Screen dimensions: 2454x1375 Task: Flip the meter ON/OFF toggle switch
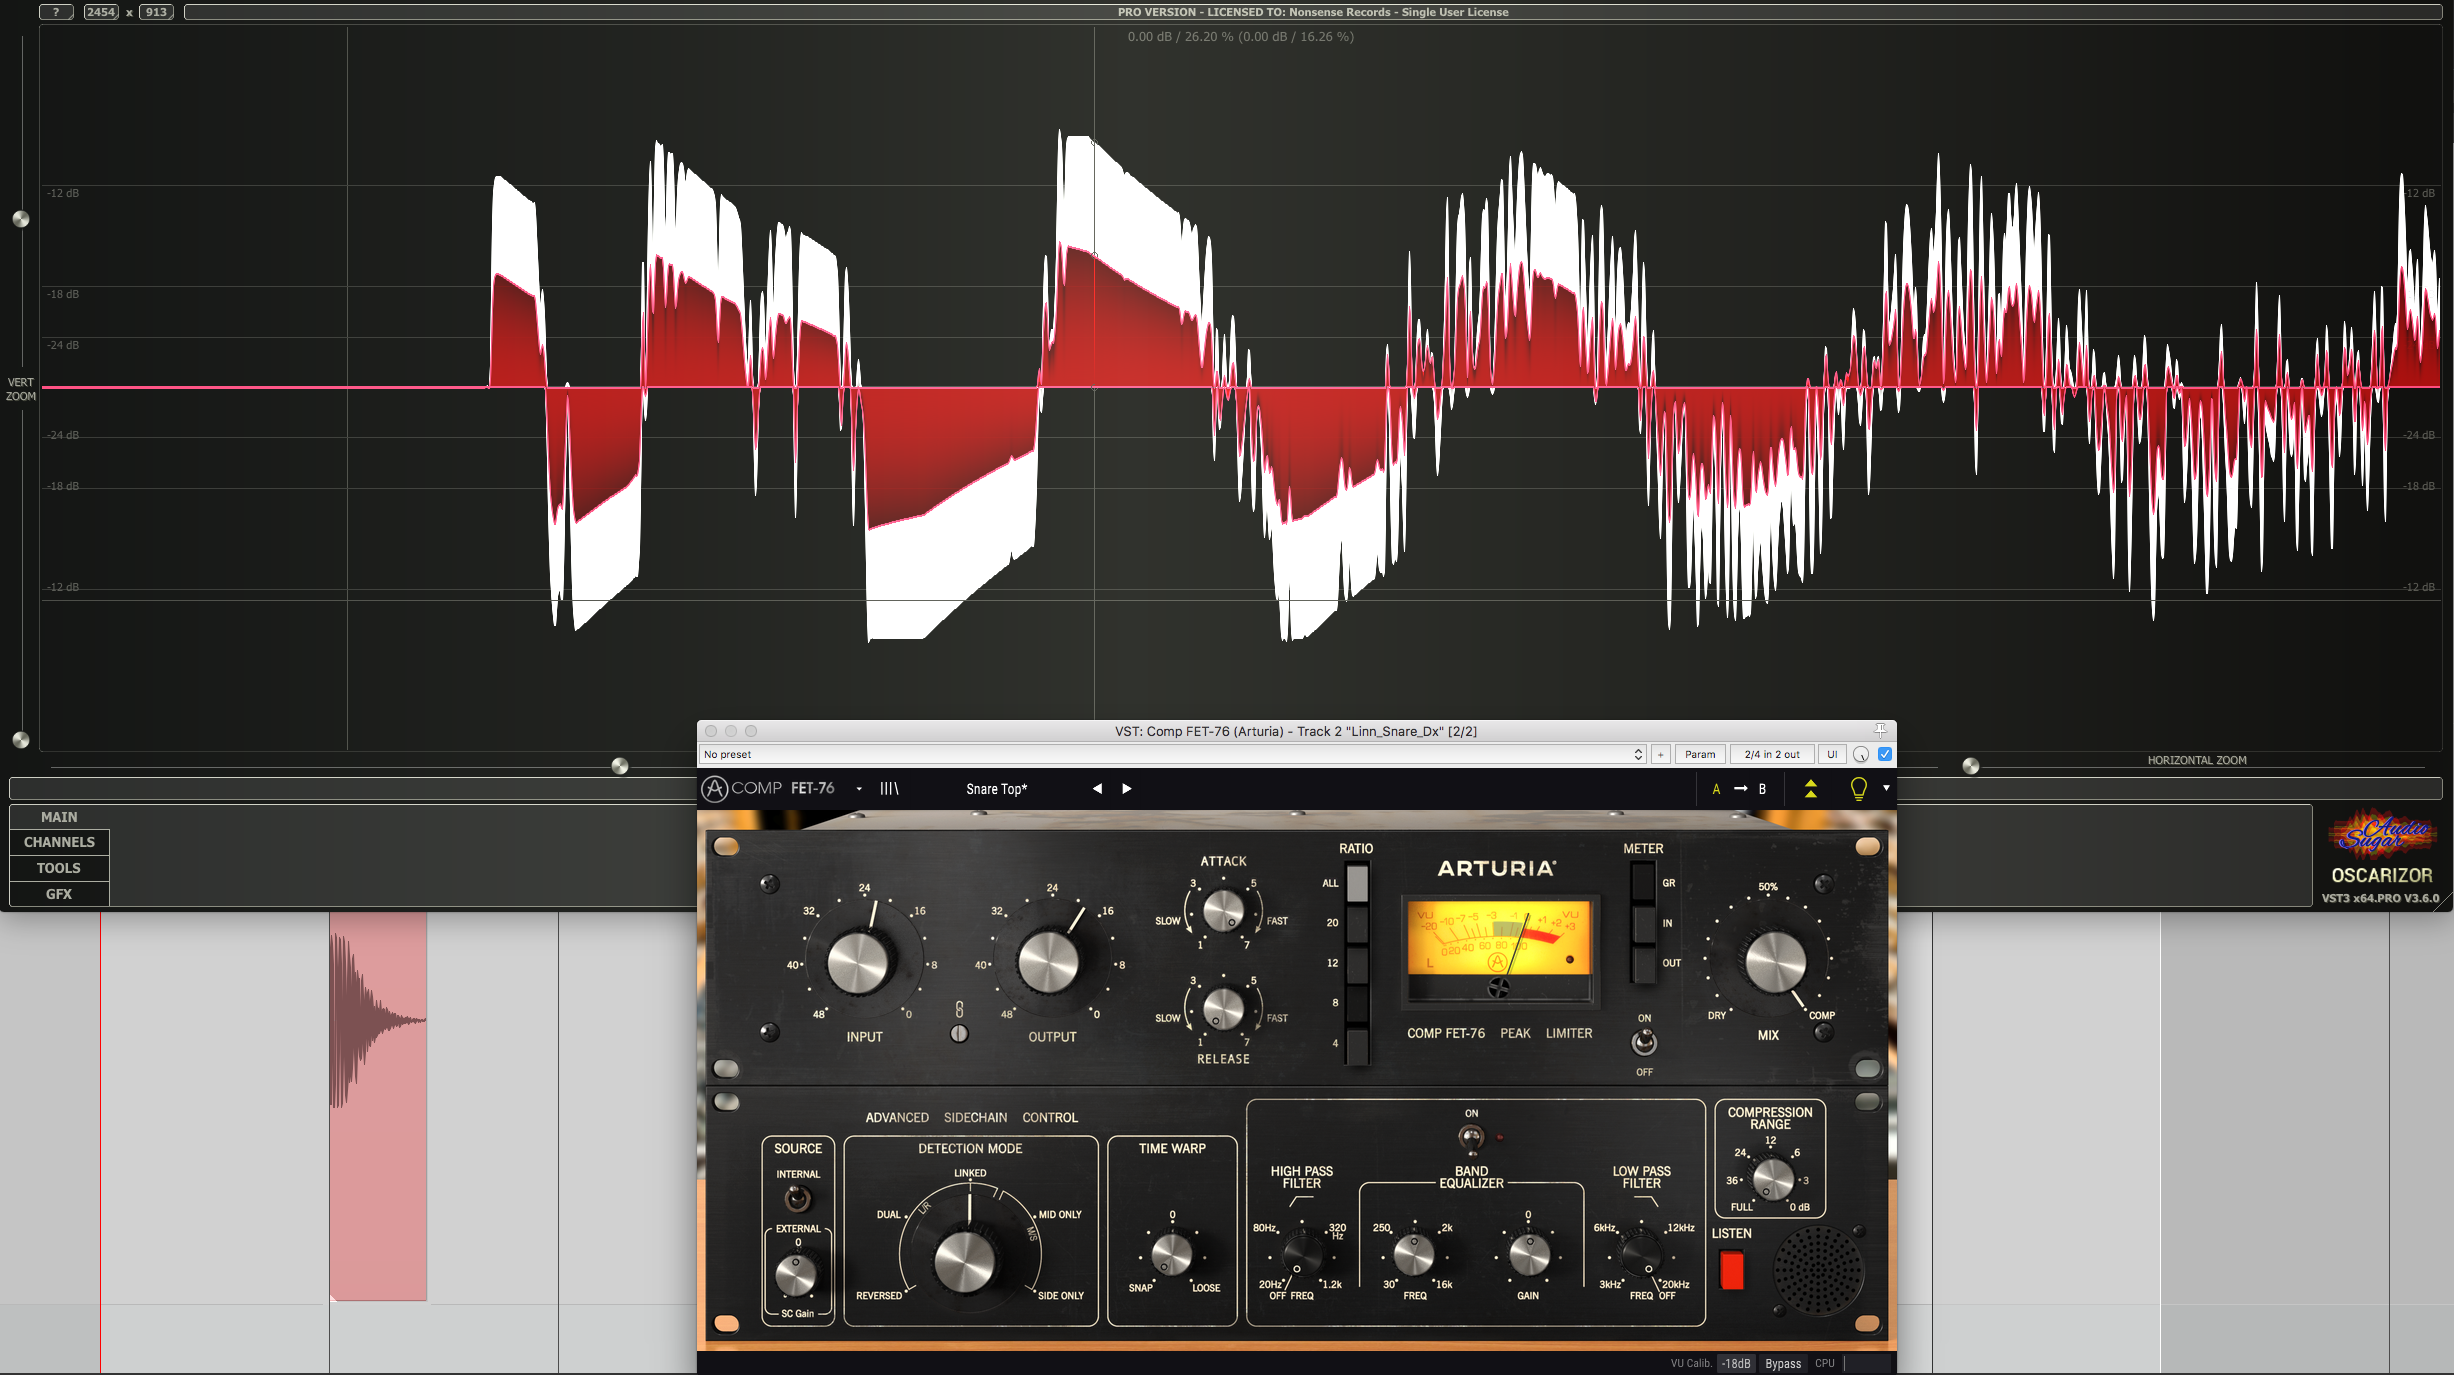point(1644,1043)
